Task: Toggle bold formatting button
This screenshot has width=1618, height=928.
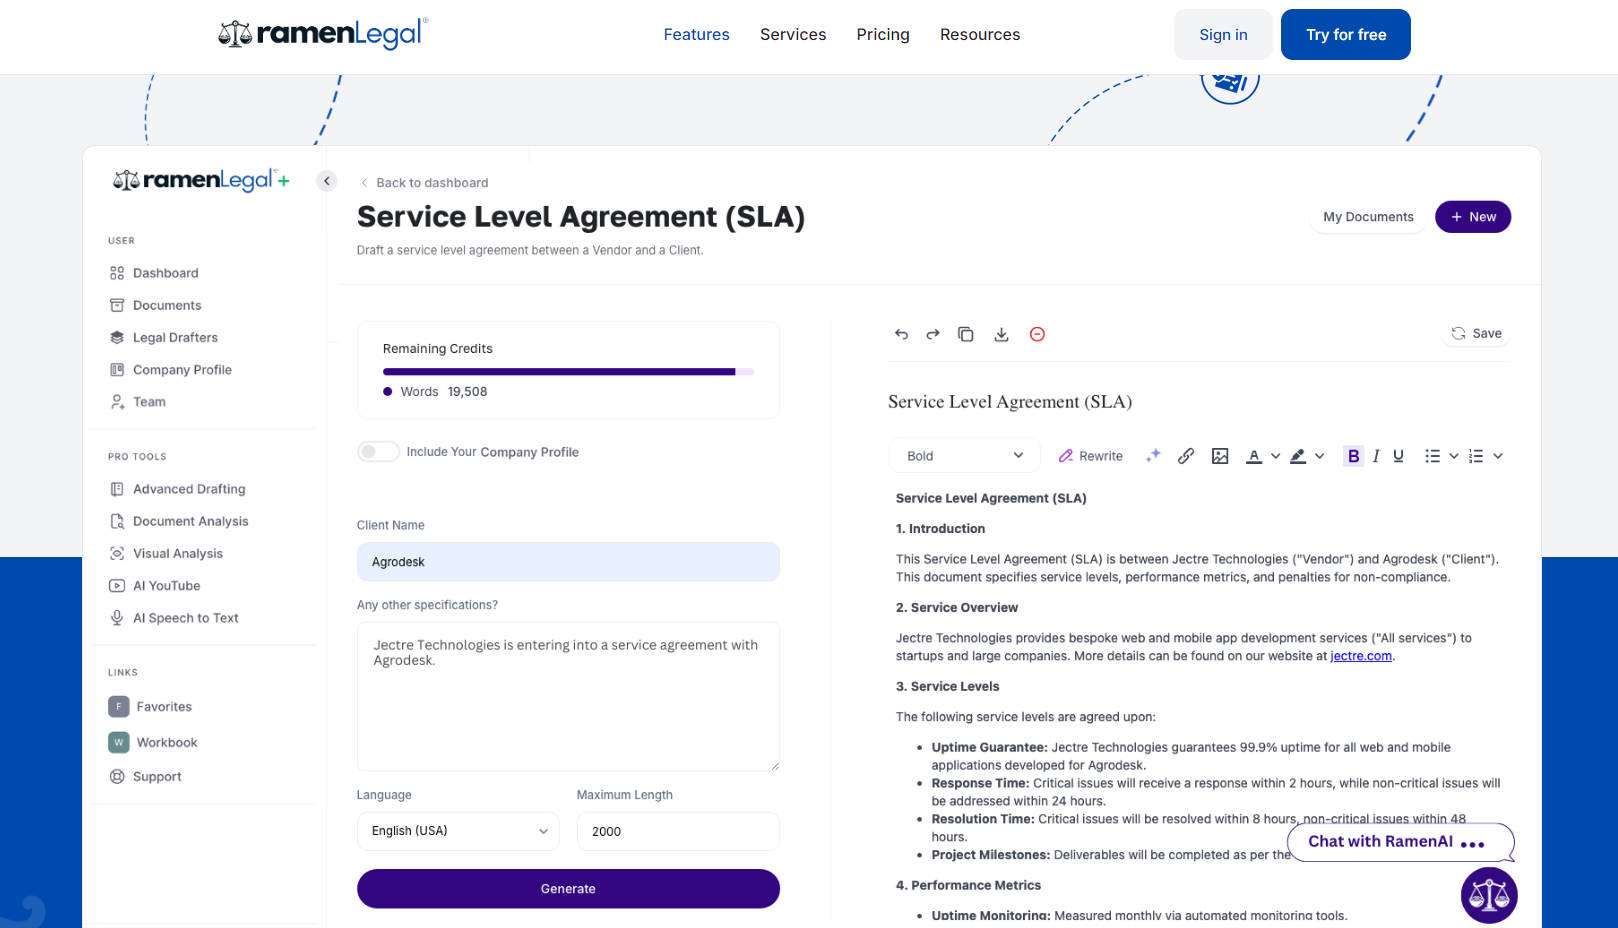Action: [1353, 456]
